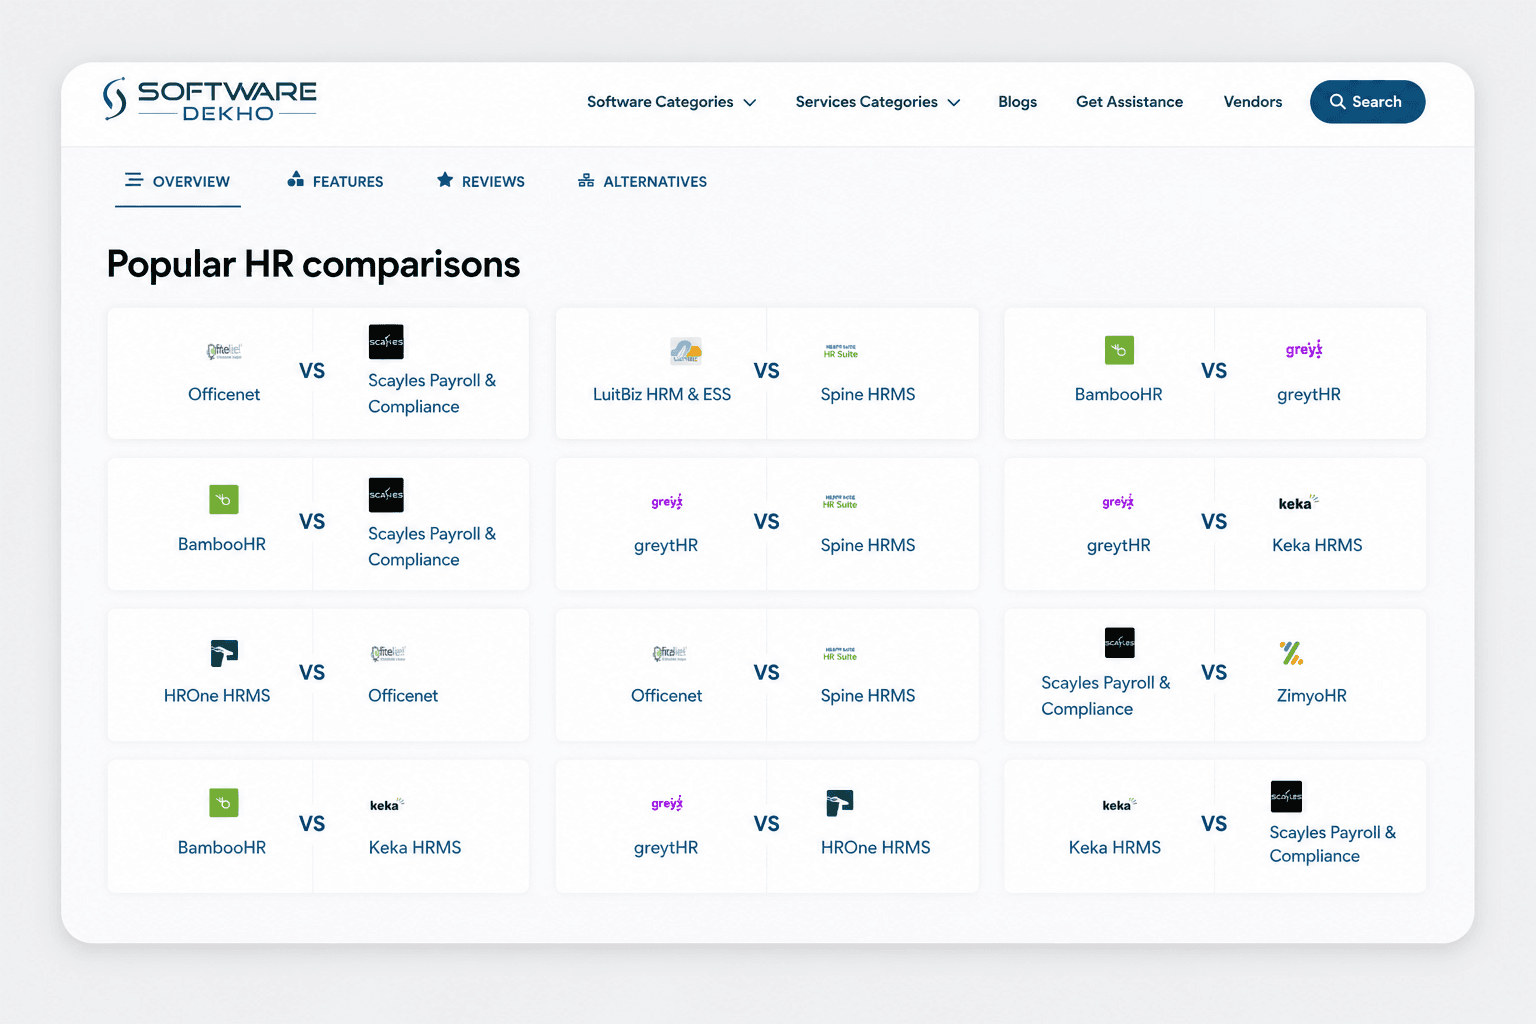Expand the Services Categories dropdown
Screen dimensions: 1536x1024
click(877, 102)
